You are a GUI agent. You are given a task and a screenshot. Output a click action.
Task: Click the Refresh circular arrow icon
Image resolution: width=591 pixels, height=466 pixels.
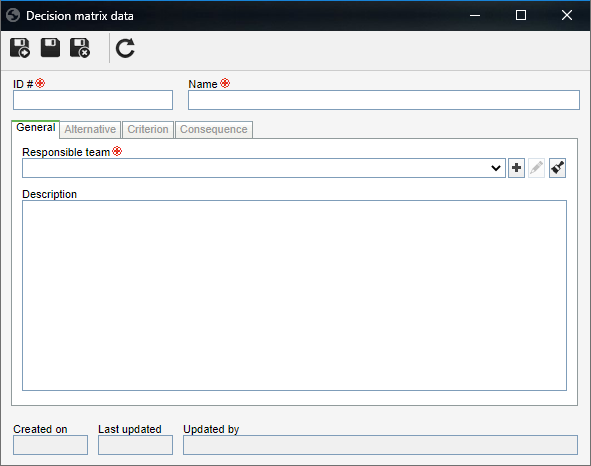(x=125, y=48)
